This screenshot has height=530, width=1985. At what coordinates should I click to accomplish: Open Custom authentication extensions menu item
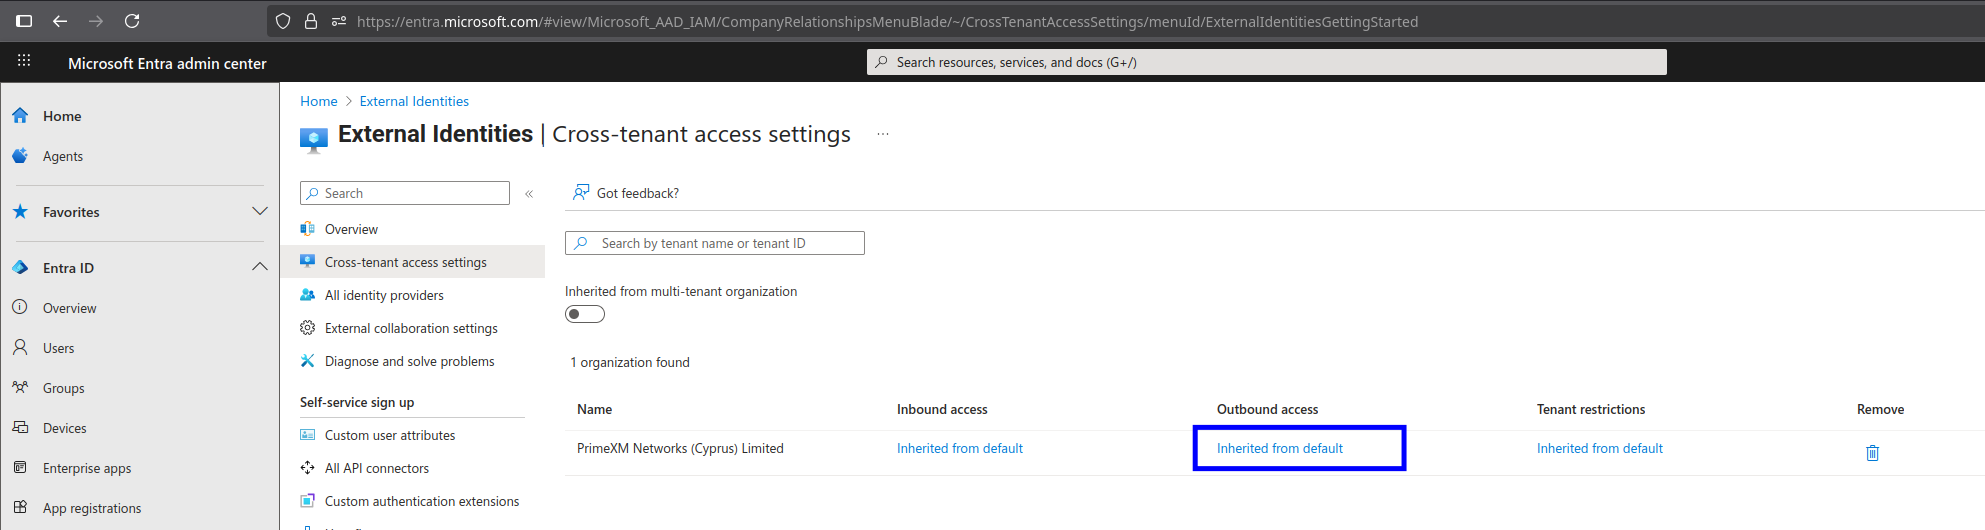tap(422, 501)
